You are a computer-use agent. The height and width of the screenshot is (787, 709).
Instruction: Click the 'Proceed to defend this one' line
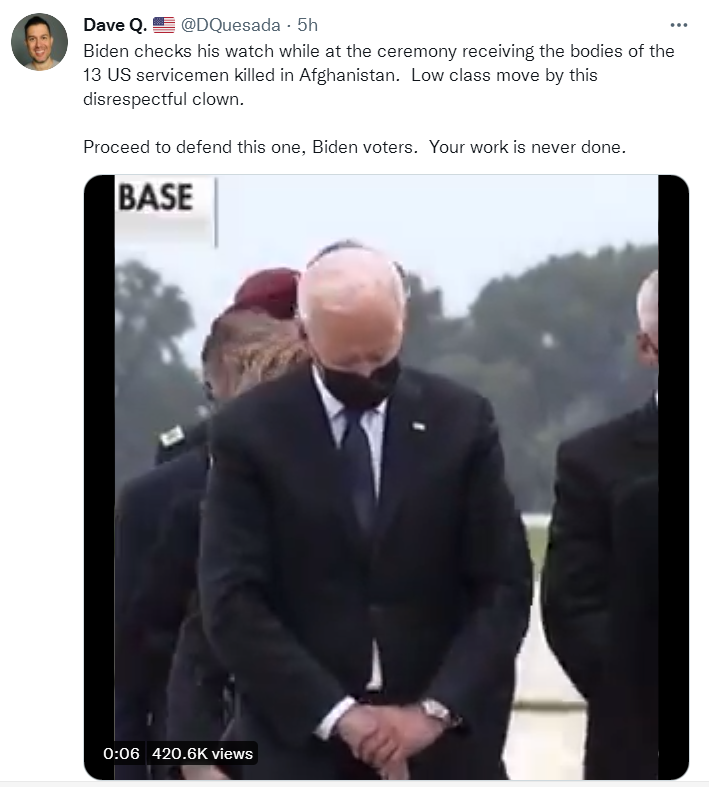point(355,147)
